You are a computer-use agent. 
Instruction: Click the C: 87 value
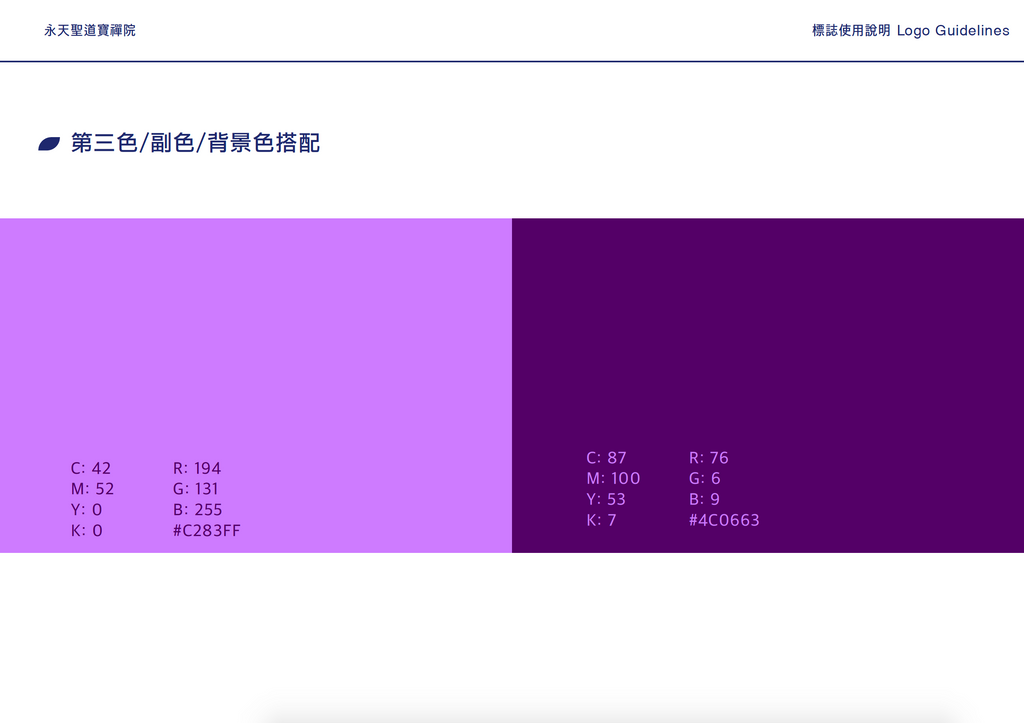(x=607, y=458)
